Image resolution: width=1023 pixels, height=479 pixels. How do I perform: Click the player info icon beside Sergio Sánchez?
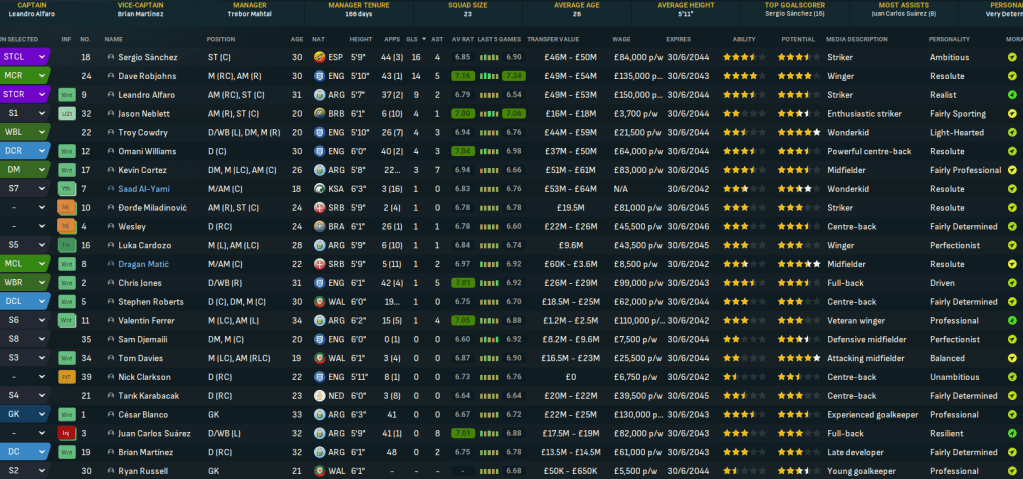(110, 57)
